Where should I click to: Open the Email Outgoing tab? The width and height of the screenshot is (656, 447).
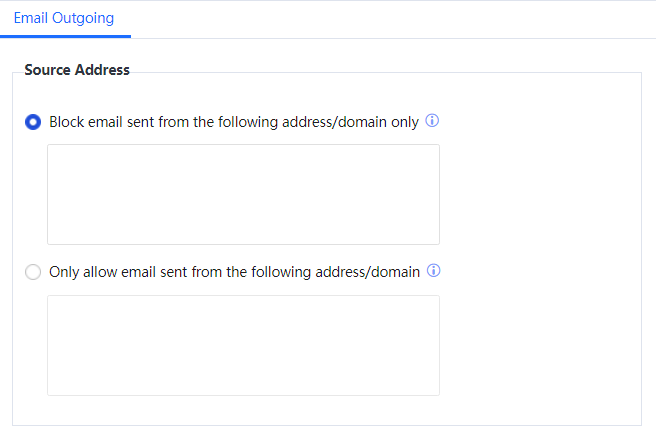pos(64,18)
